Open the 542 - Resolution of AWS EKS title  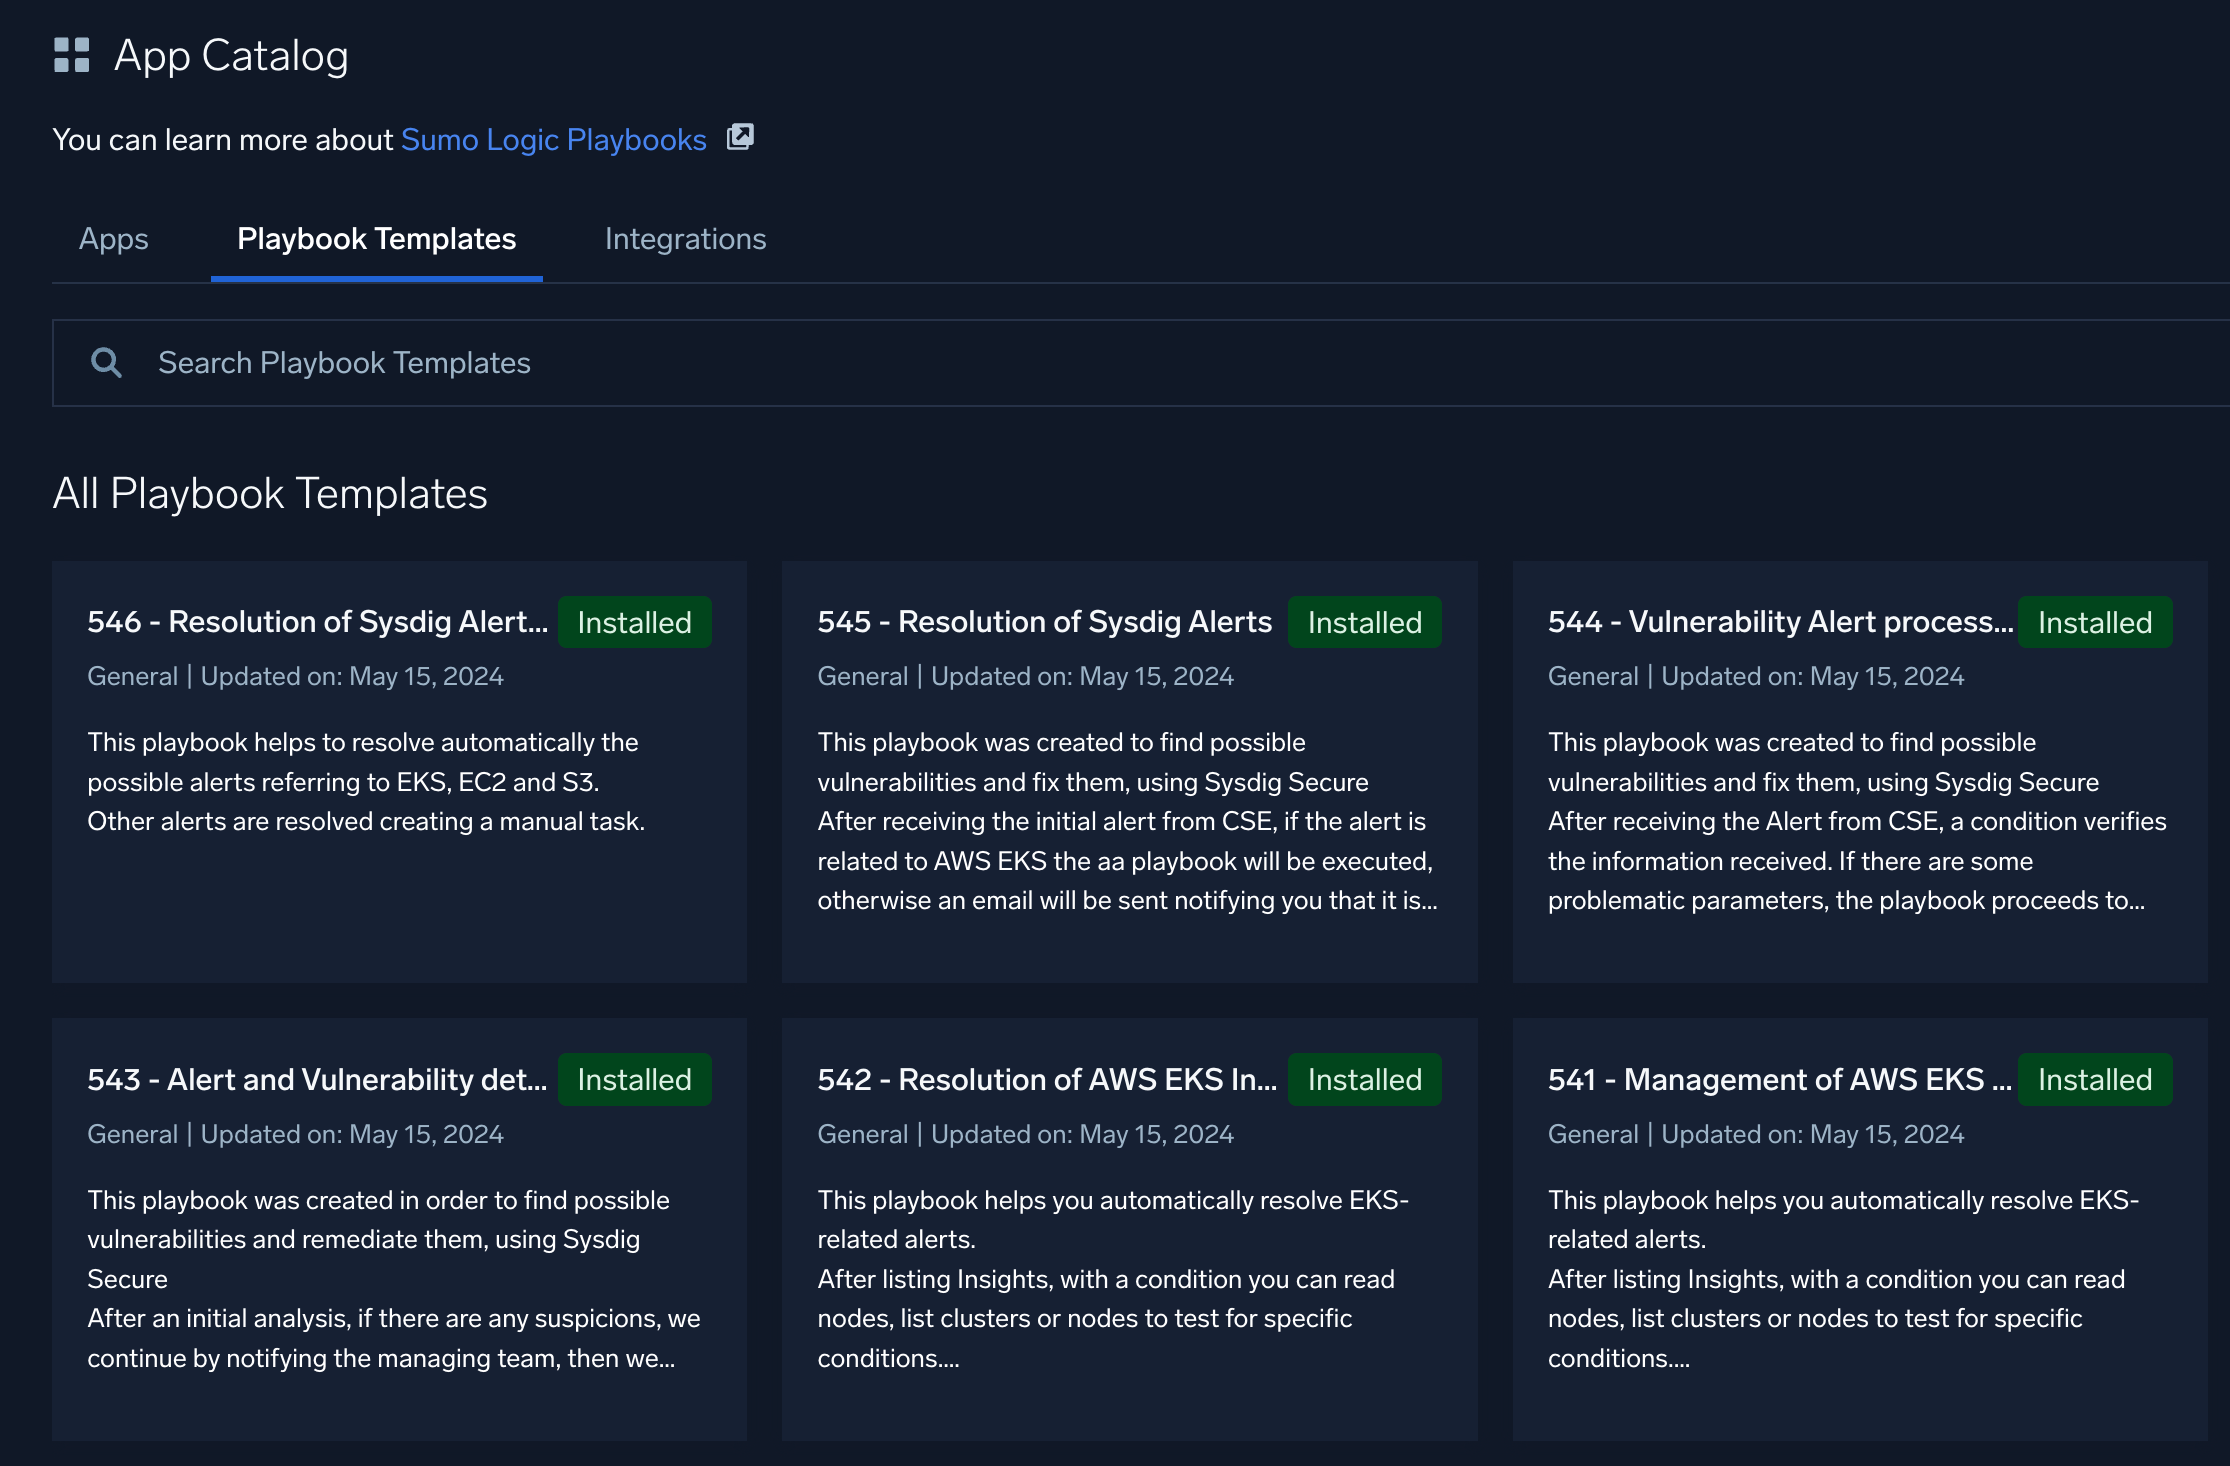[x=1047, y=1080]
